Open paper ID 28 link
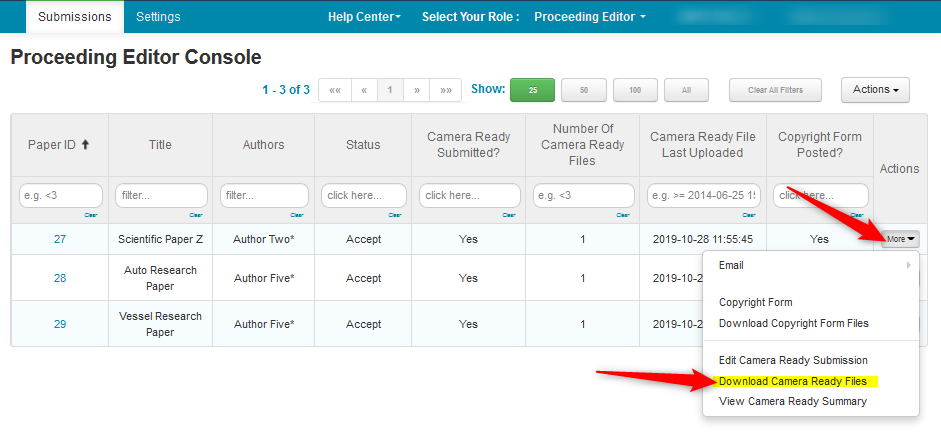Image resolution: width=941 pixels, height=434 pixels. pyautogui.click(x=60, y=278)
